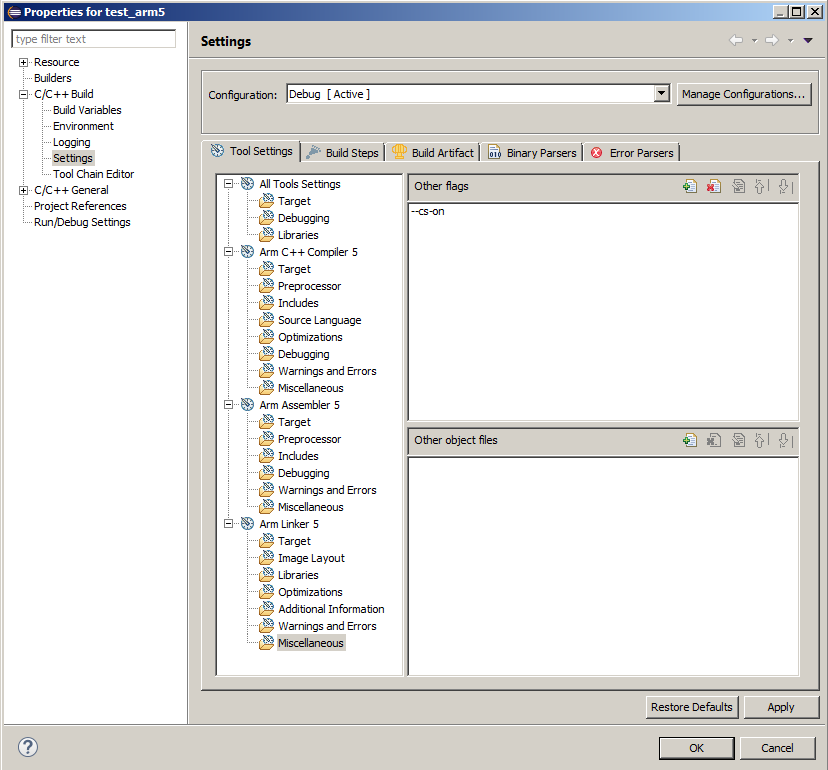
Task: Open the Configuration dropdown list
Action: [662, 93]
